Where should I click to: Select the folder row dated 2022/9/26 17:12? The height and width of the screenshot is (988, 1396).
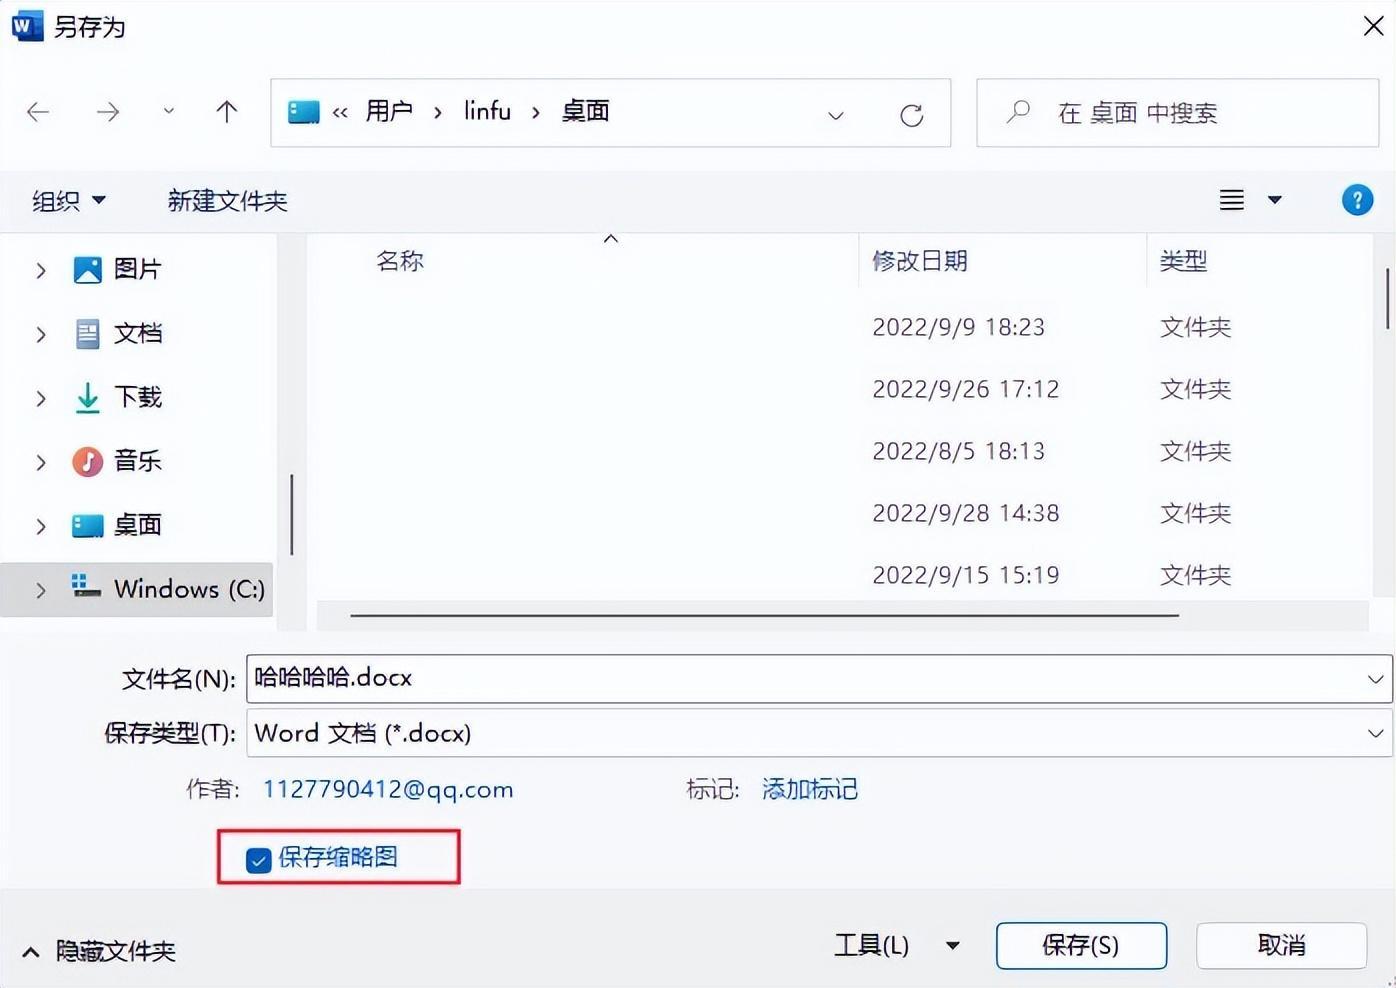click(840, 389)
